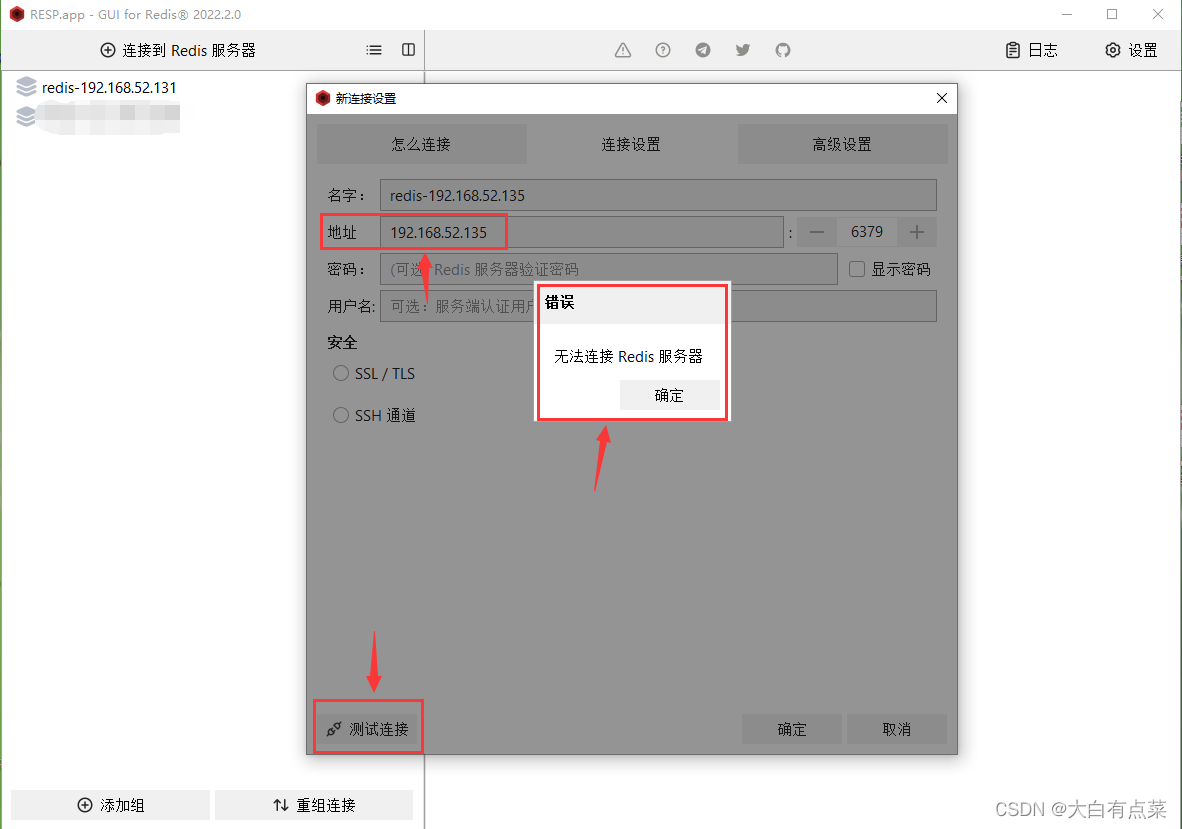Click the list view icon near 连接到 Redis 服务器
The image size is (1182, 829).
point(373,49)
